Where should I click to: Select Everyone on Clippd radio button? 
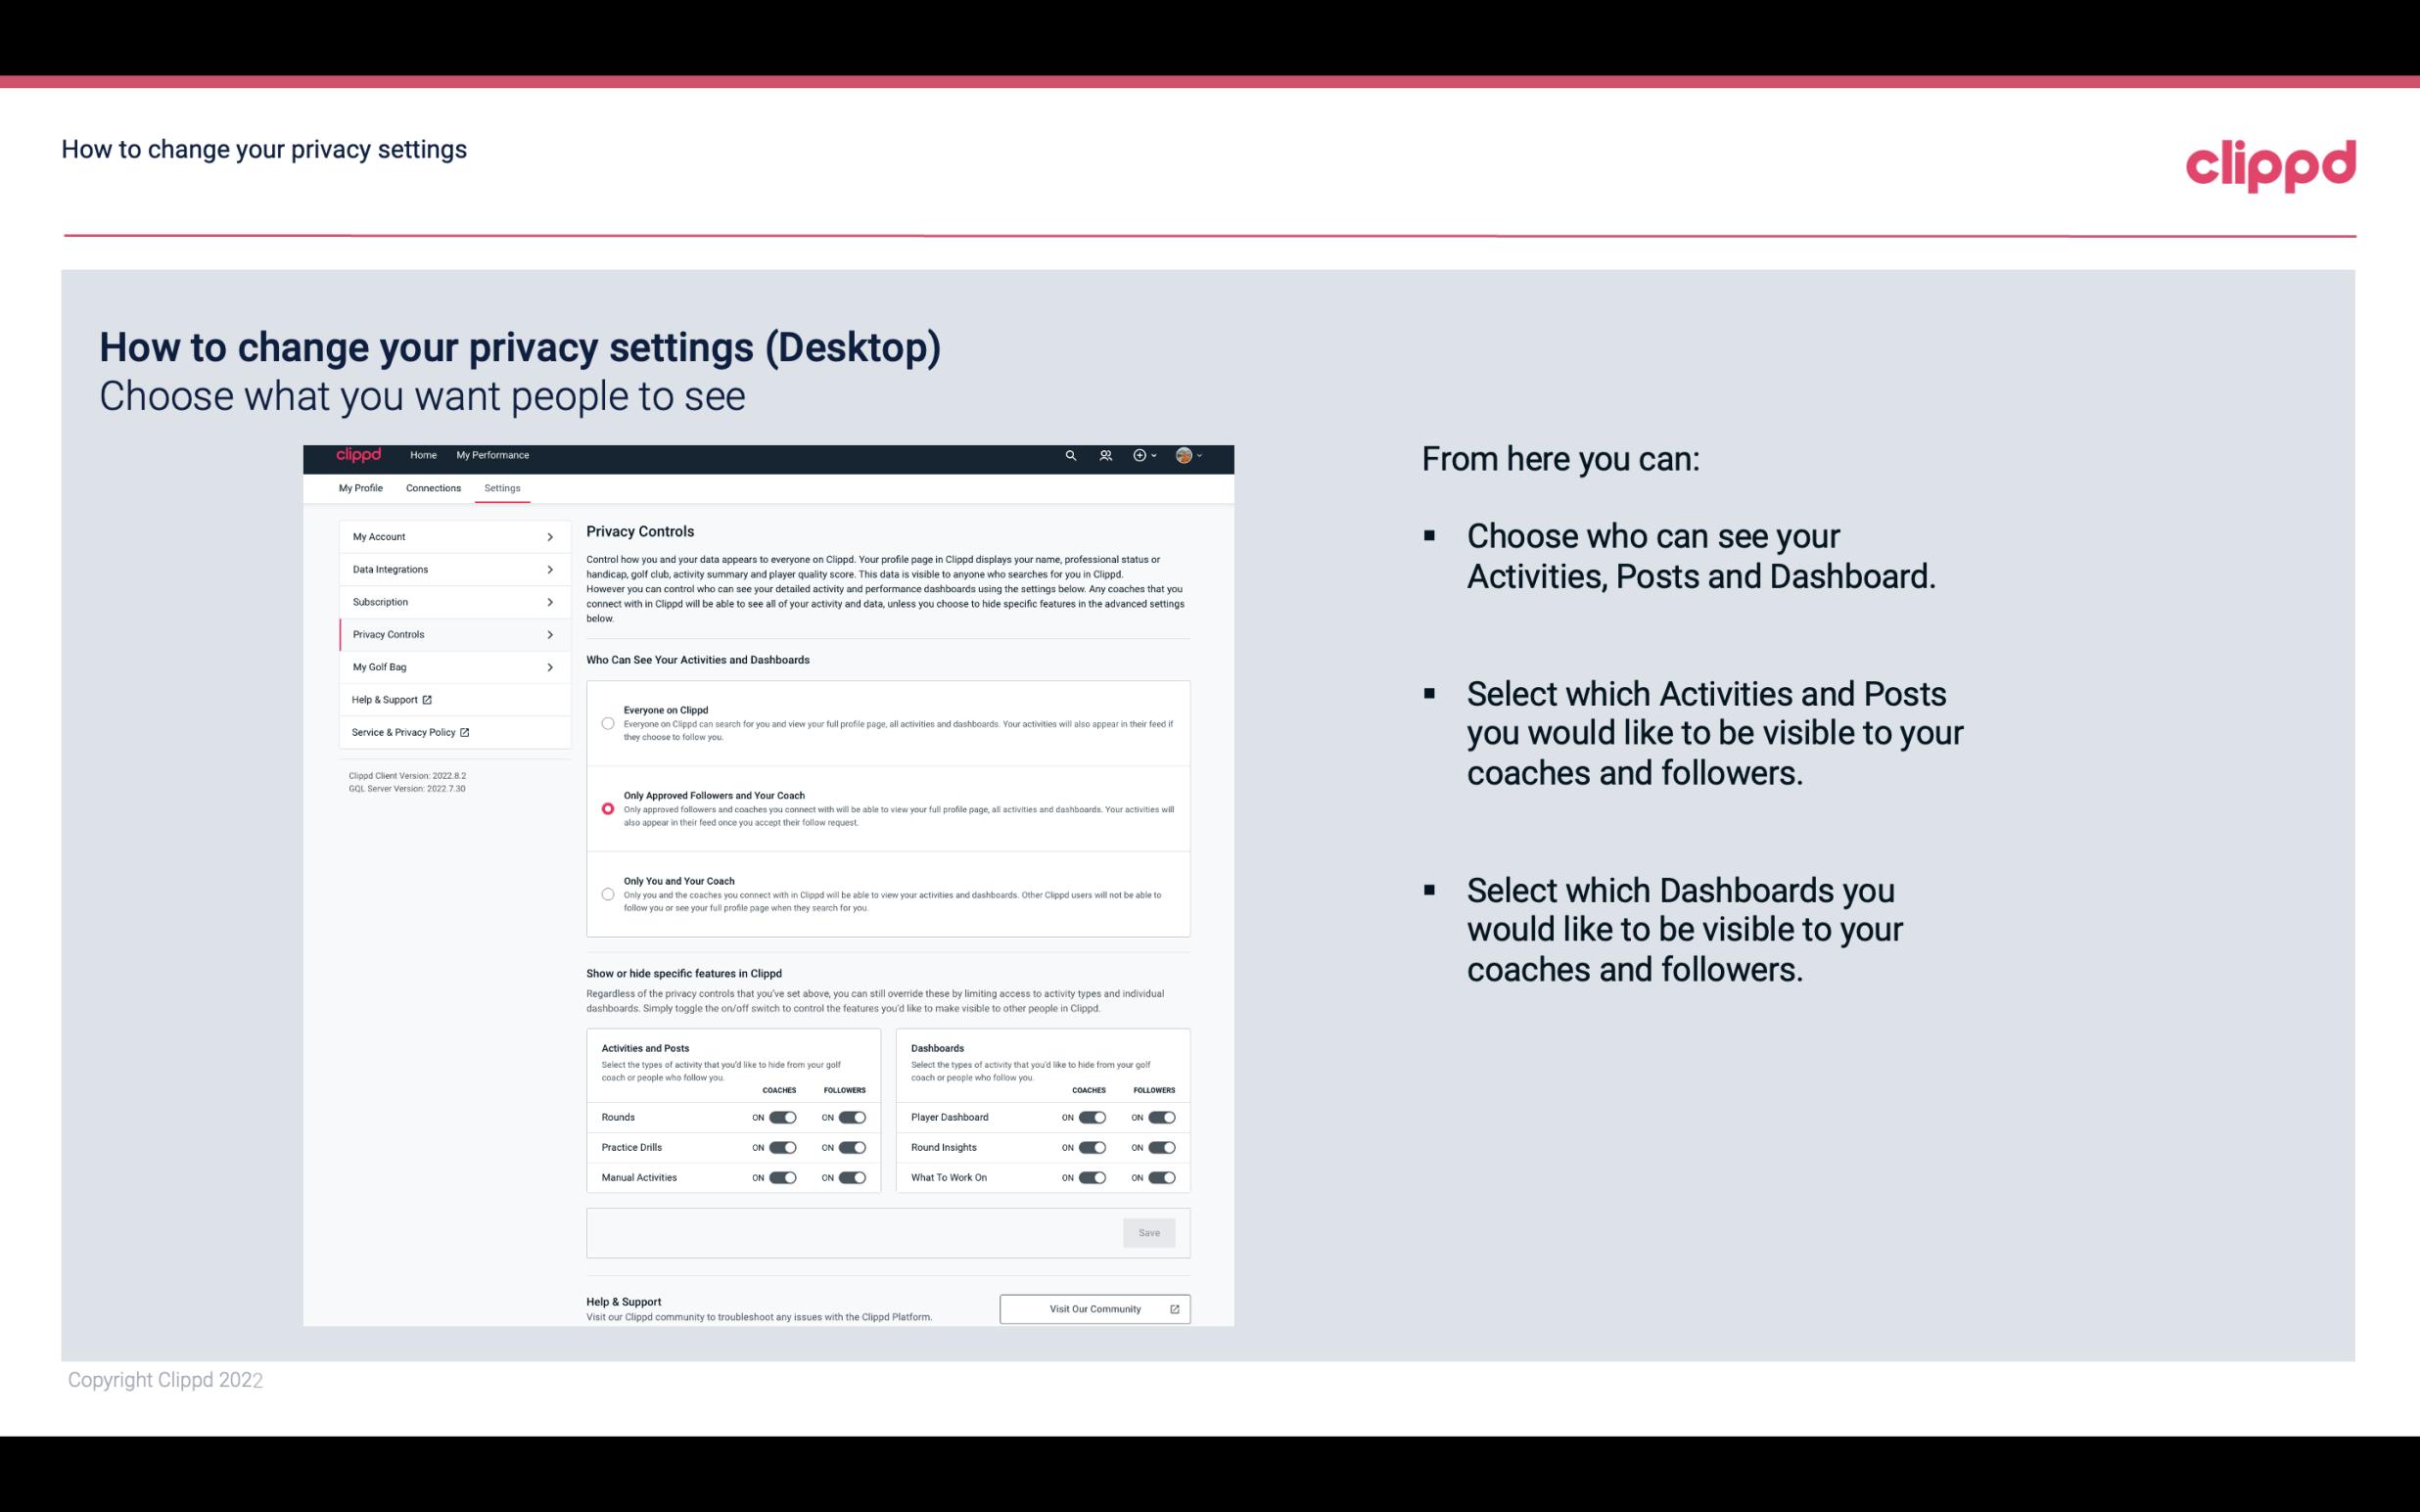(x=606, y=721)
